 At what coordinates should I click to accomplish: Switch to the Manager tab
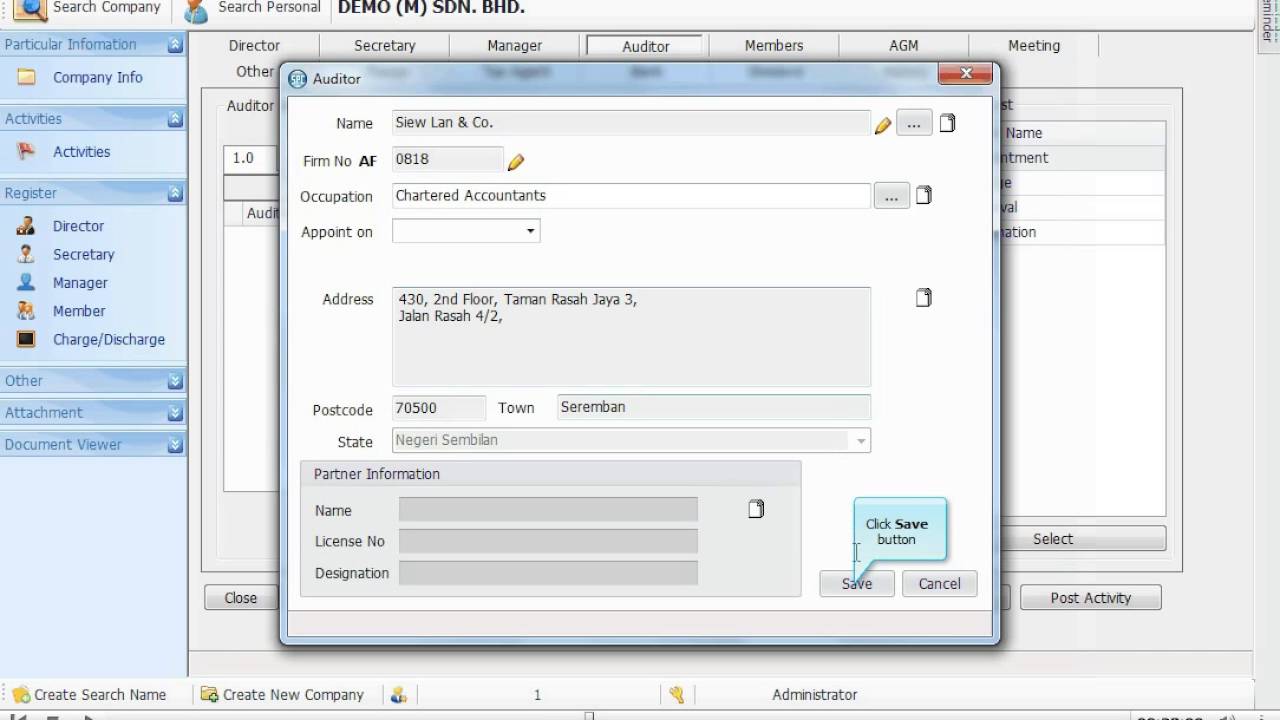point(514,46)
